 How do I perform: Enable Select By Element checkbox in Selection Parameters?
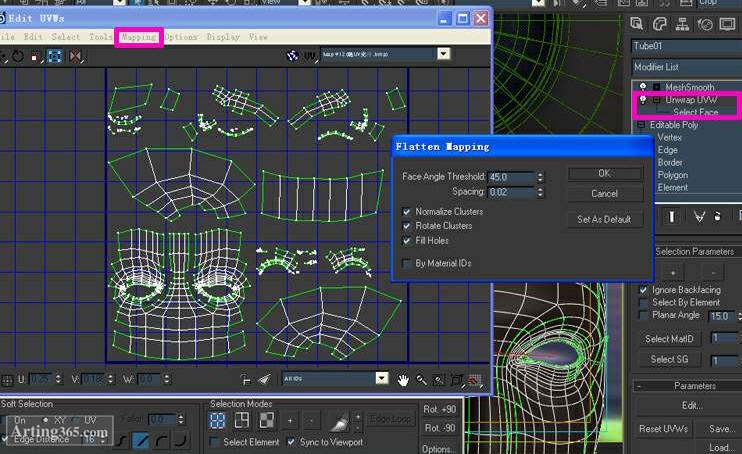pos(644,303)
